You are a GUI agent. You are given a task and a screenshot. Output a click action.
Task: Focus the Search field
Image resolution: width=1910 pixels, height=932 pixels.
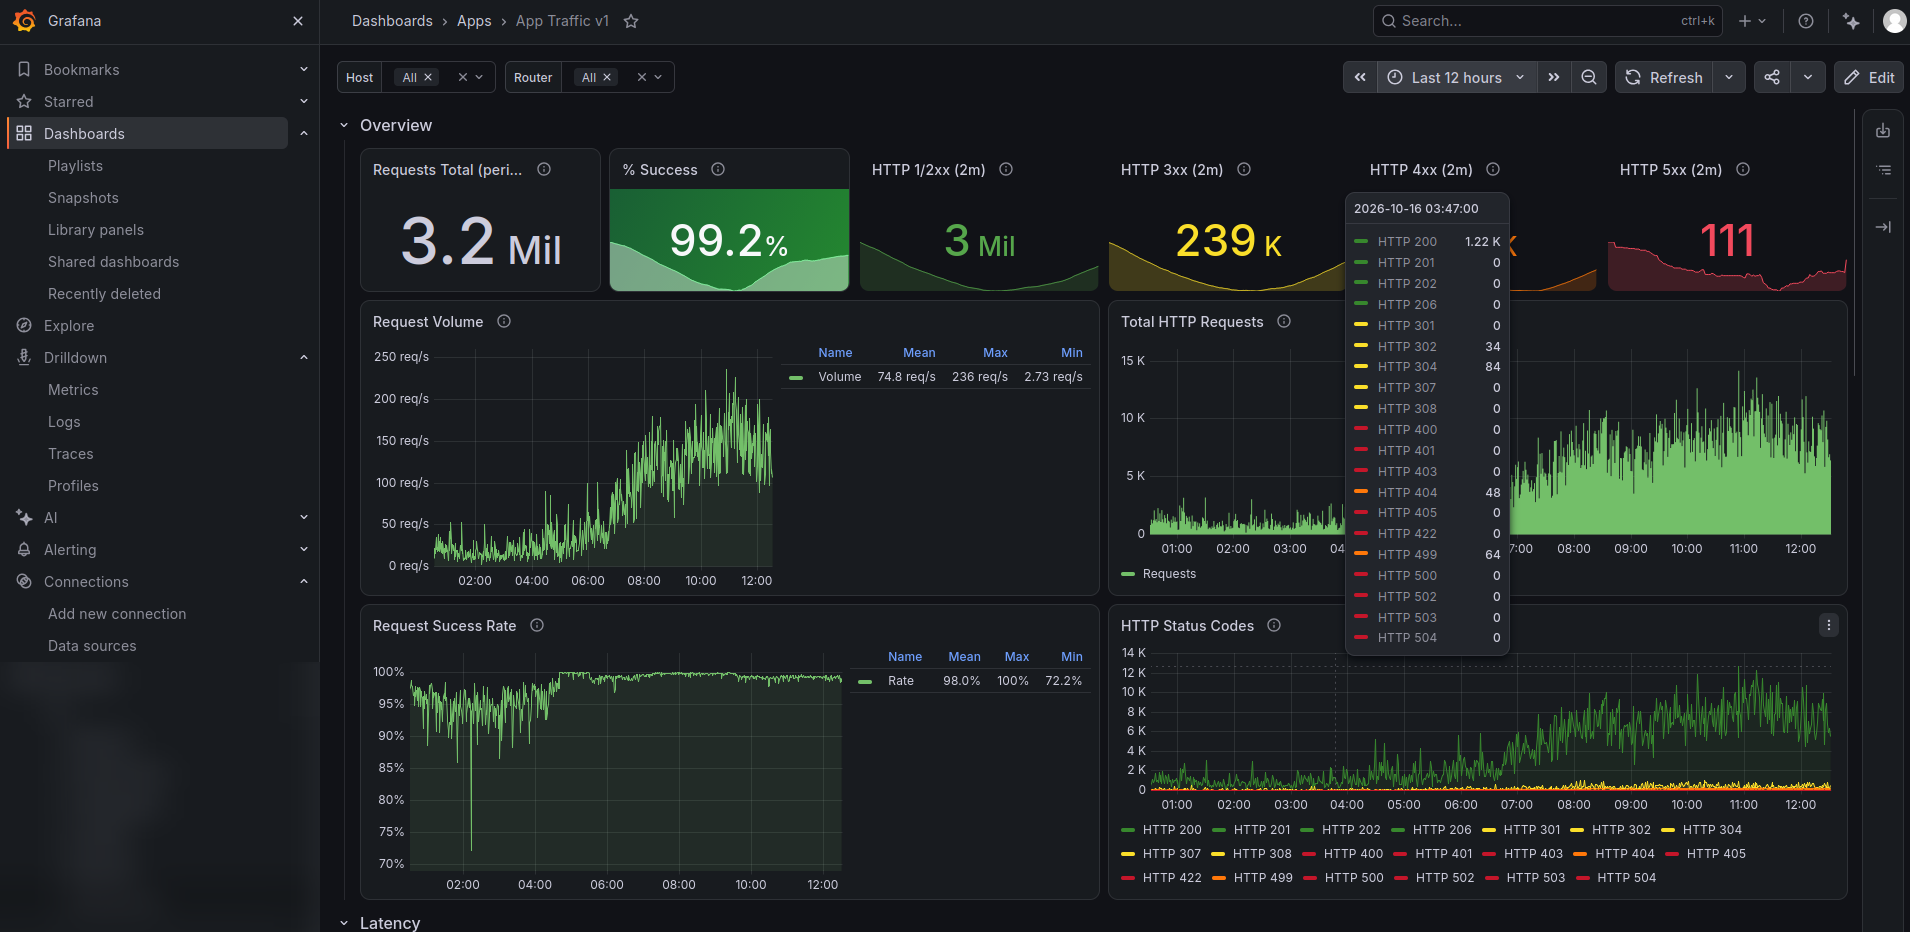(1547, 21)
